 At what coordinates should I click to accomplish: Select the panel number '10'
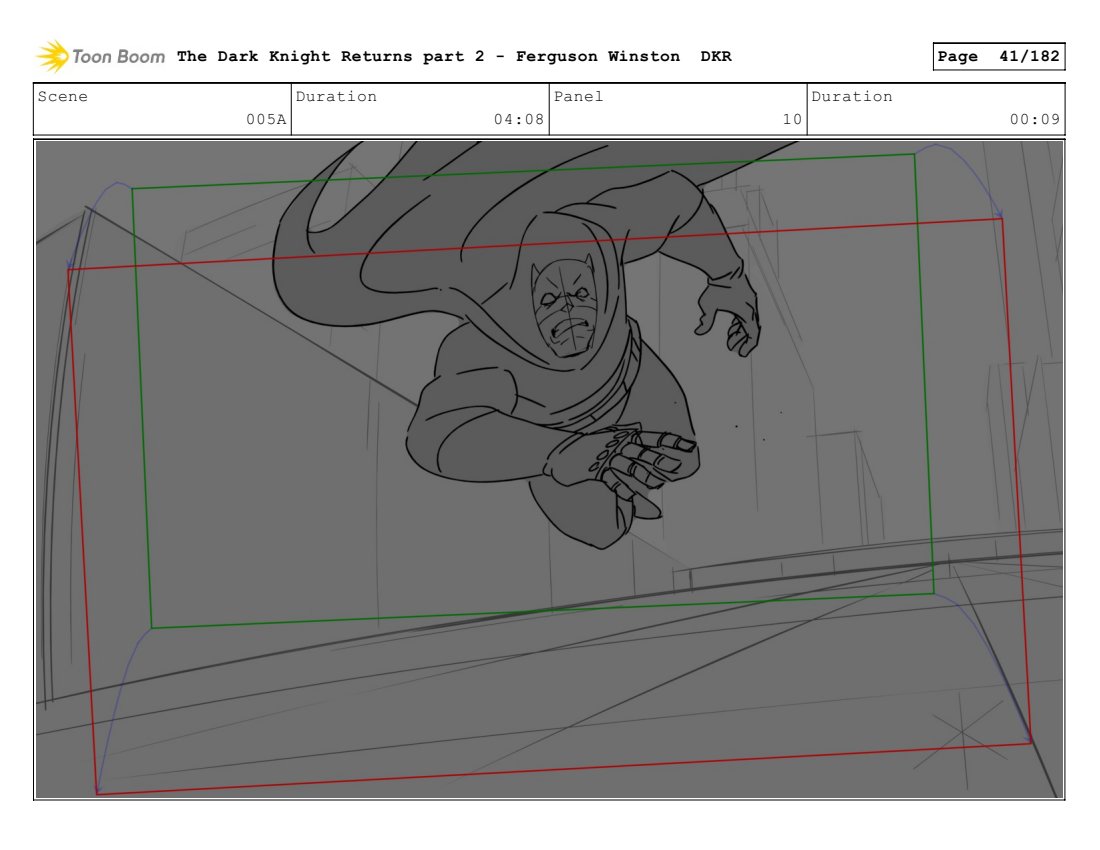pyautogui.click(x=792, y=119)
